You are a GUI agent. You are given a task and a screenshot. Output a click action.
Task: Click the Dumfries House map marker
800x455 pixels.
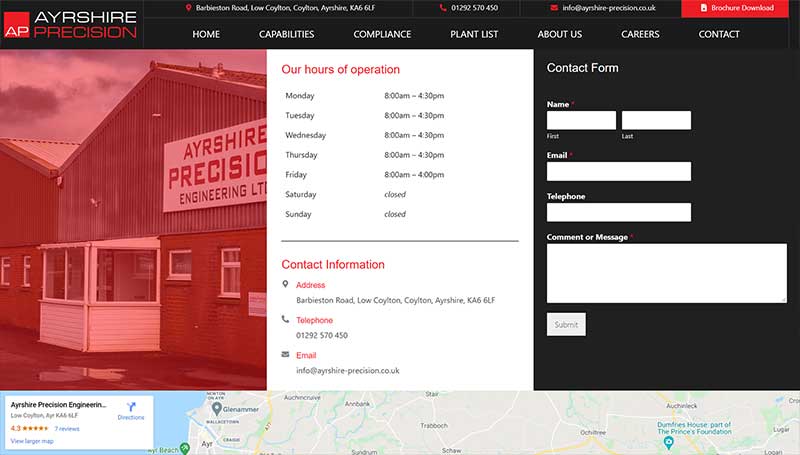coord(668,442)
